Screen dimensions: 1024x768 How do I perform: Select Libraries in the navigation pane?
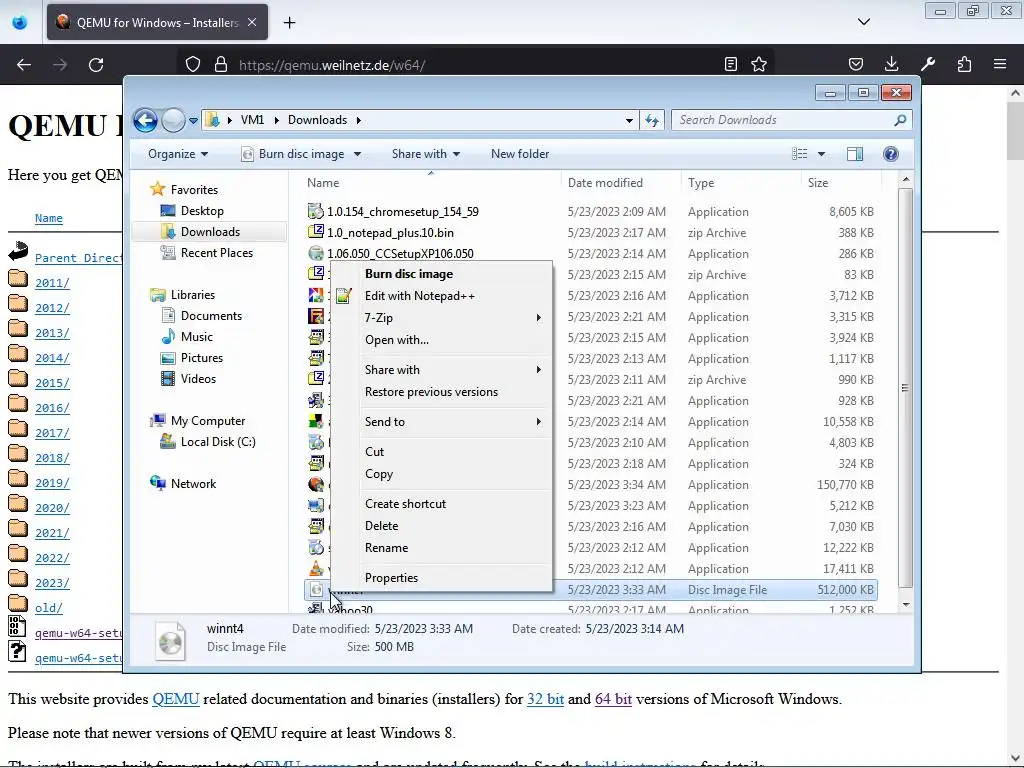193,295
